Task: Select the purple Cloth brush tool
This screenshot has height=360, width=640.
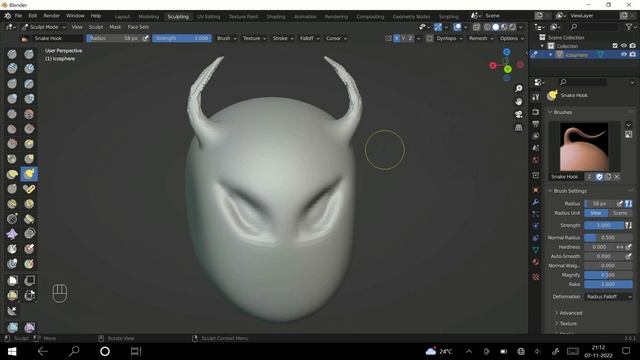Action: [x=12, y=234]
